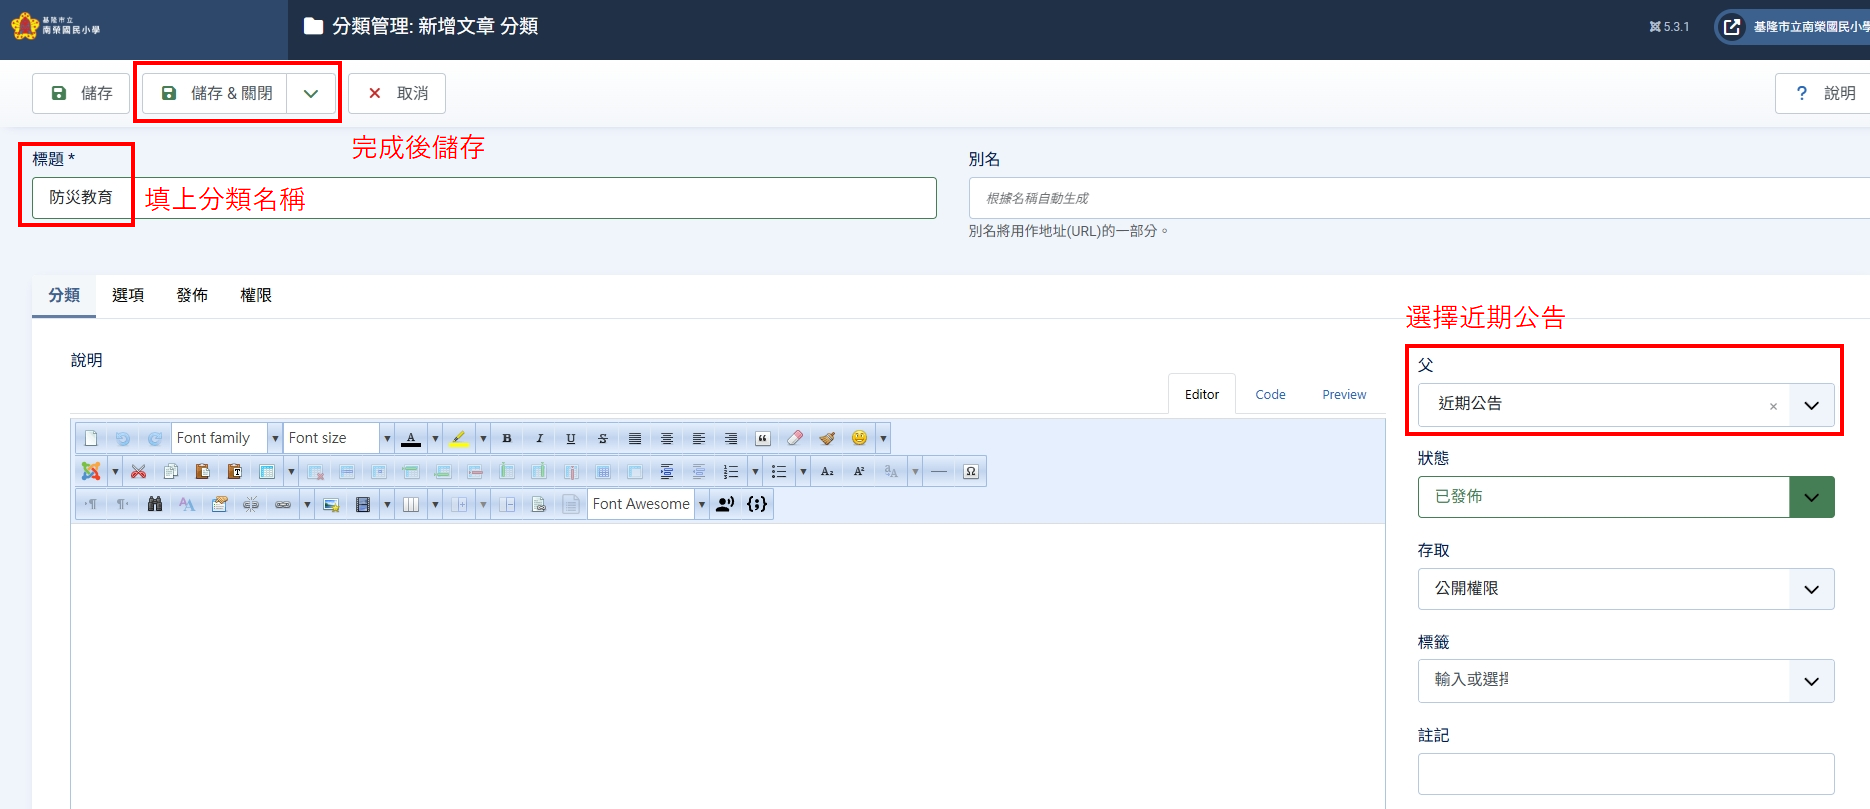Click the remove format eraser icon
Image resolution: width=1870 pixels, height=809 pixels.
click(x=795, y=438)
